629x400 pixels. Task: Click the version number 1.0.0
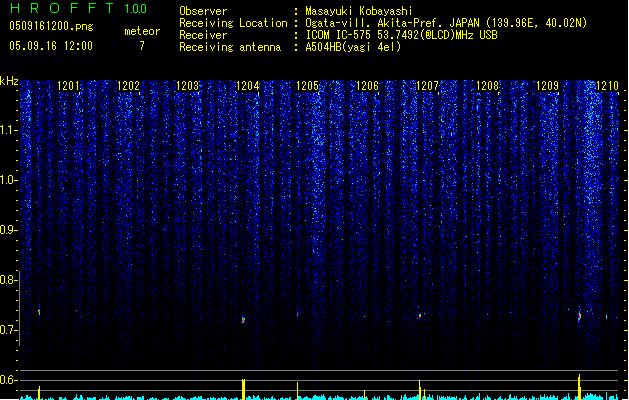point(136,8)
